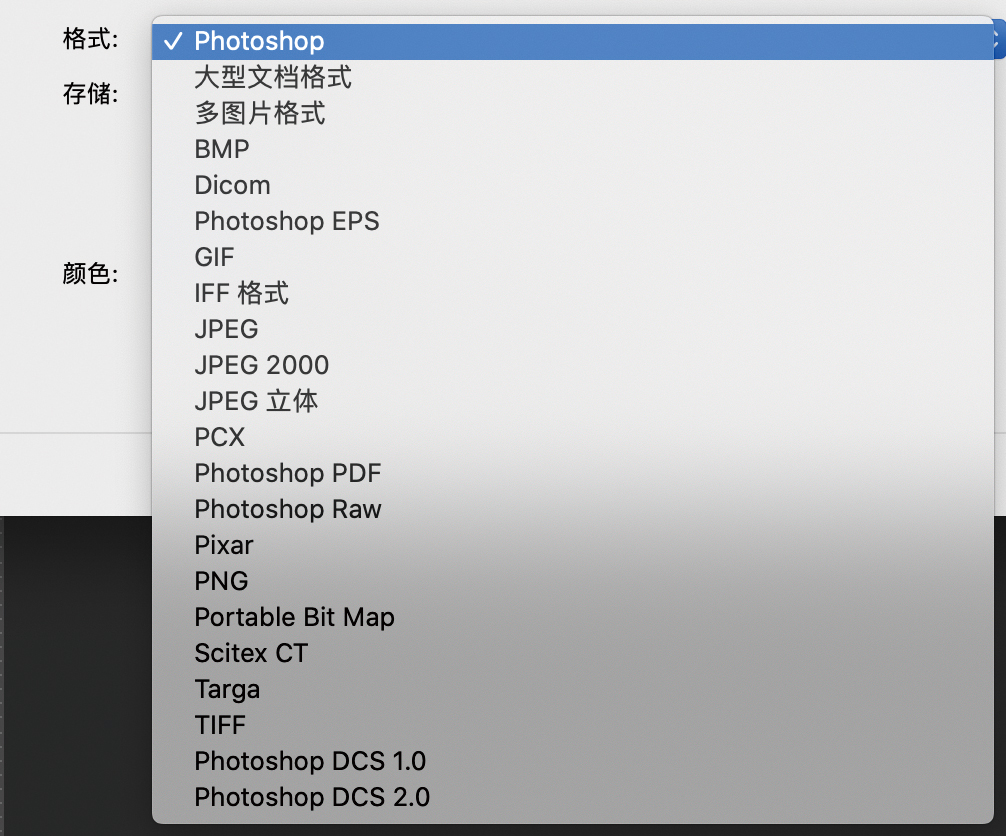Pick Targa from the format menu

(x=572, y=689)
